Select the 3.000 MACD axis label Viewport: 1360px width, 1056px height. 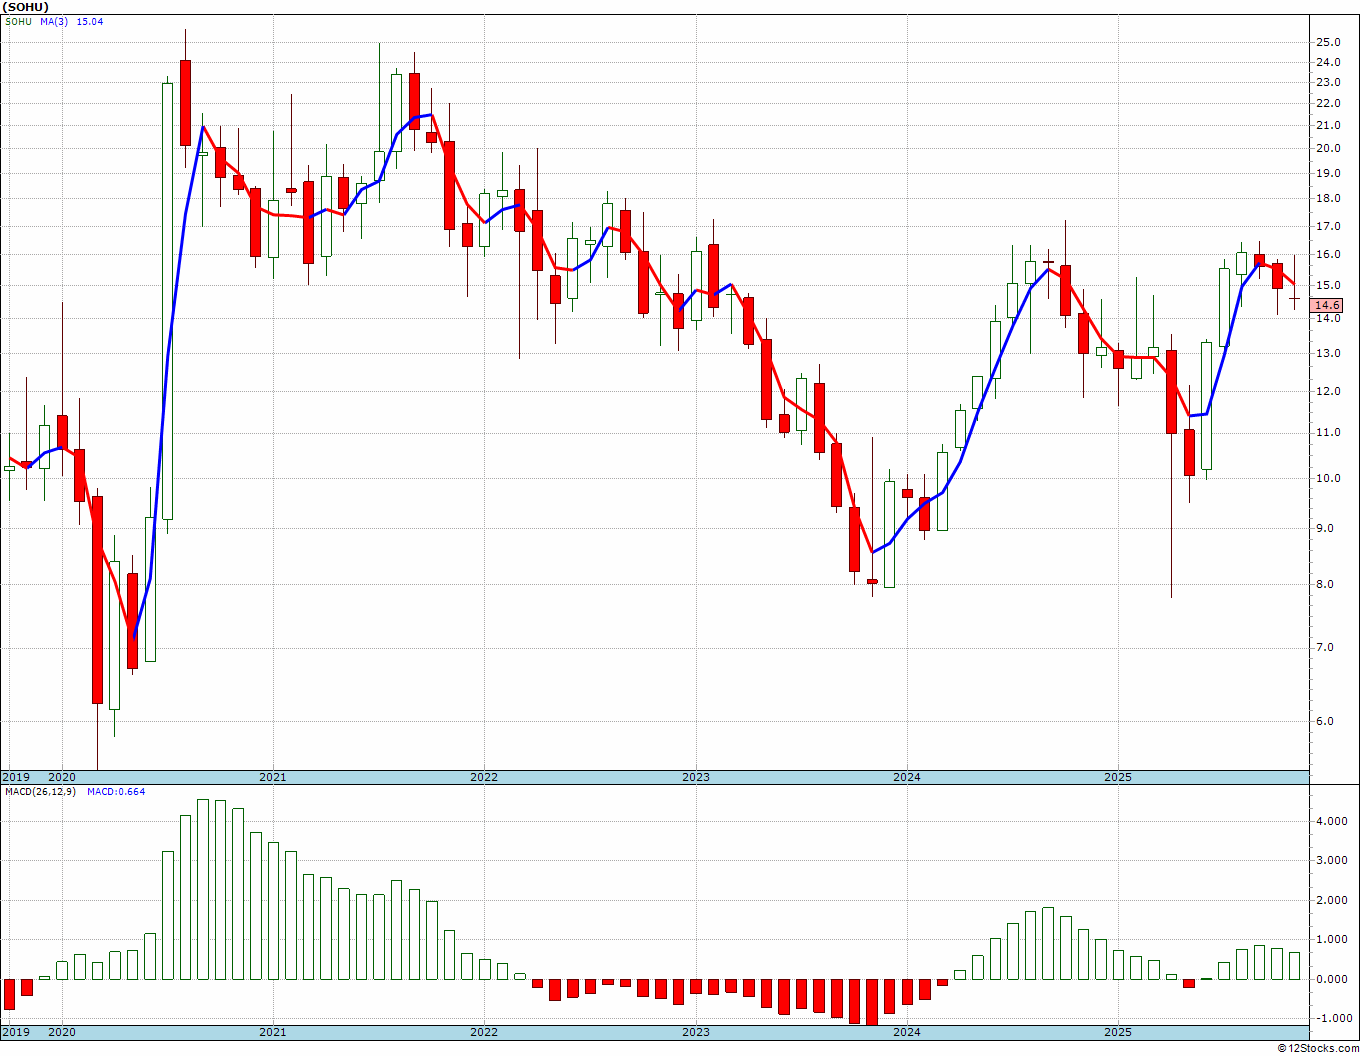click(x=1331, y=860)
